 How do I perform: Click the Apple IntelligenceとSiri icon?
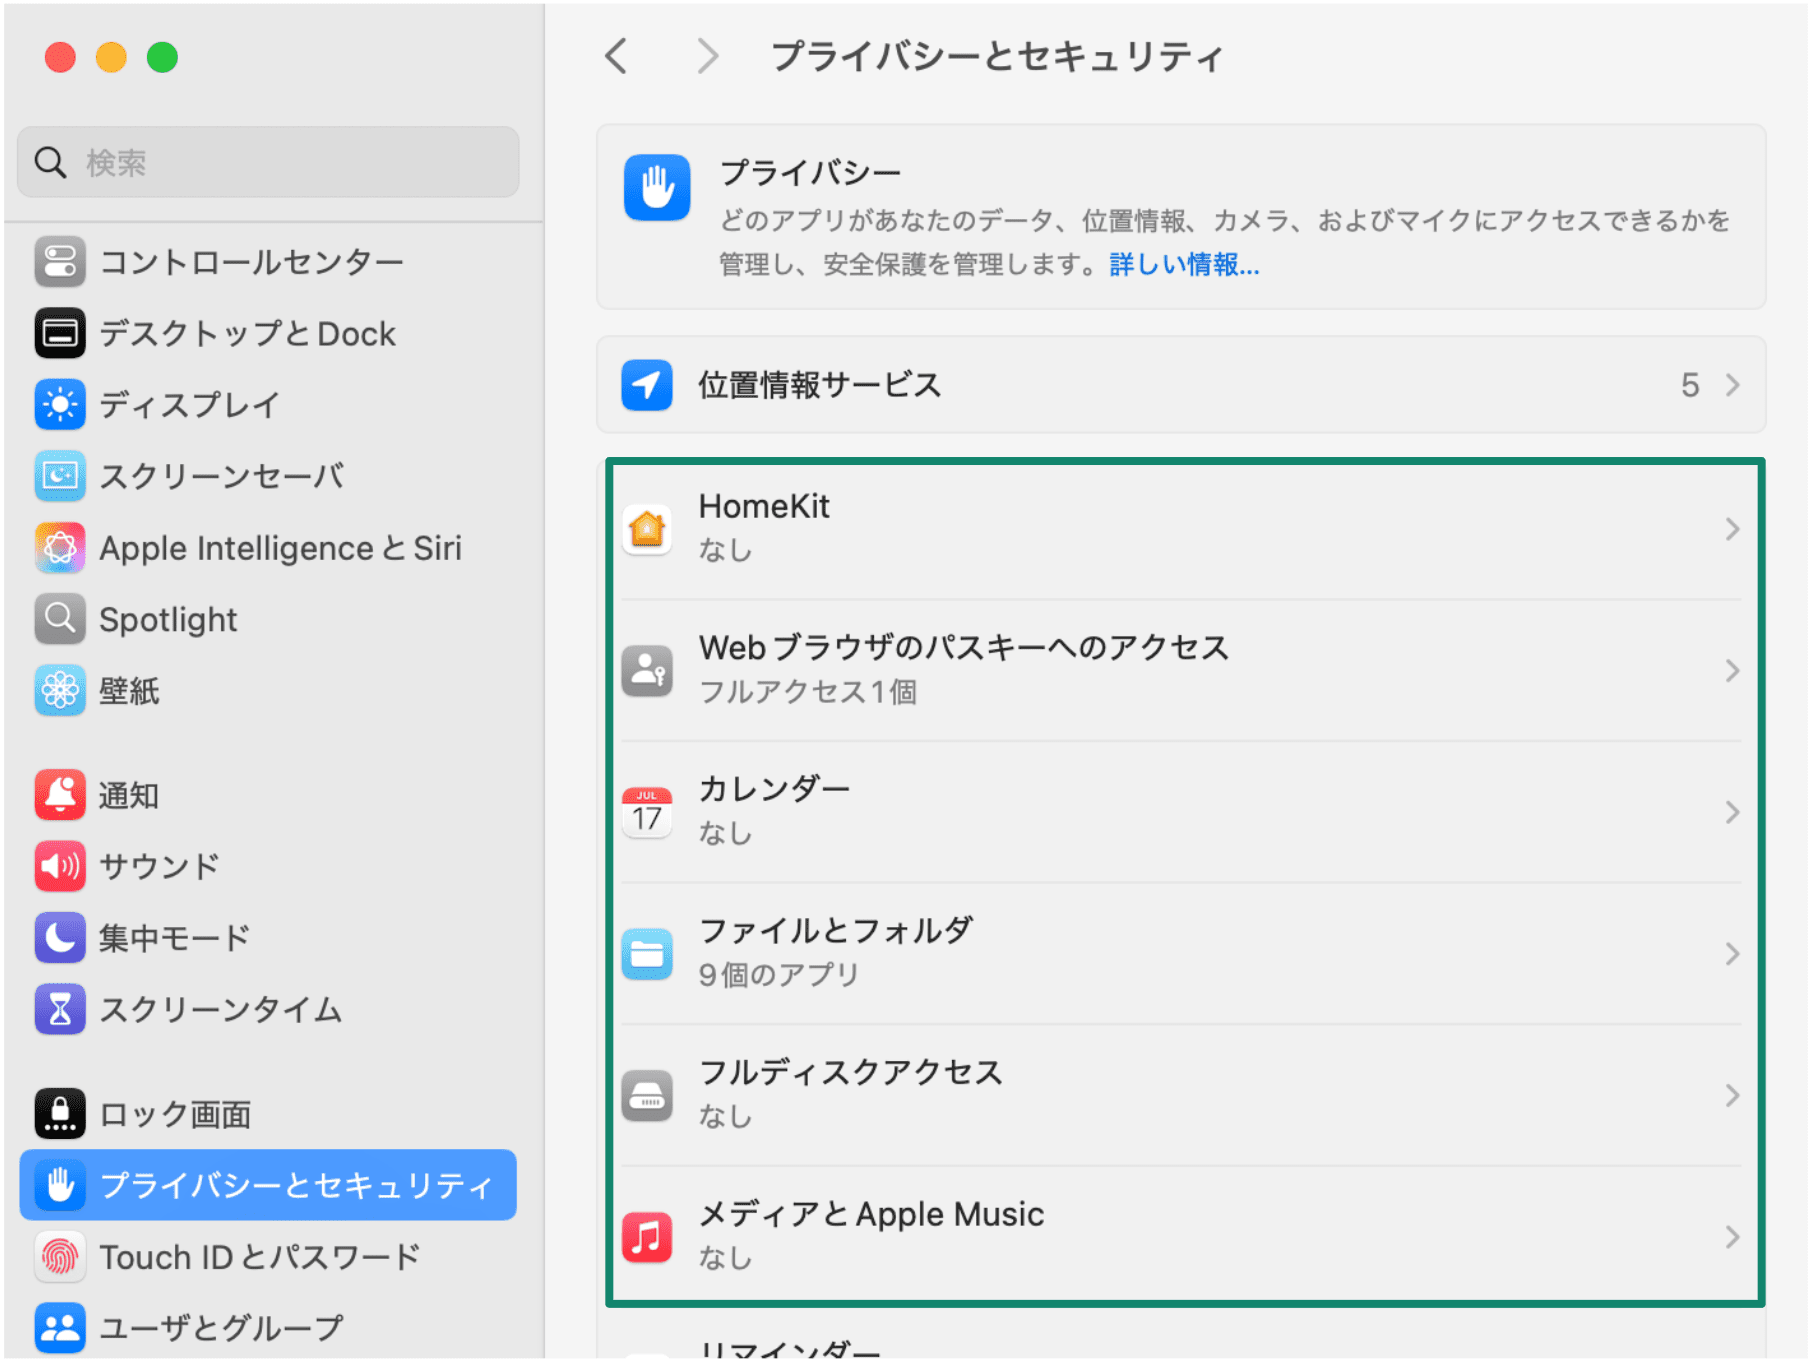[59, 547]
